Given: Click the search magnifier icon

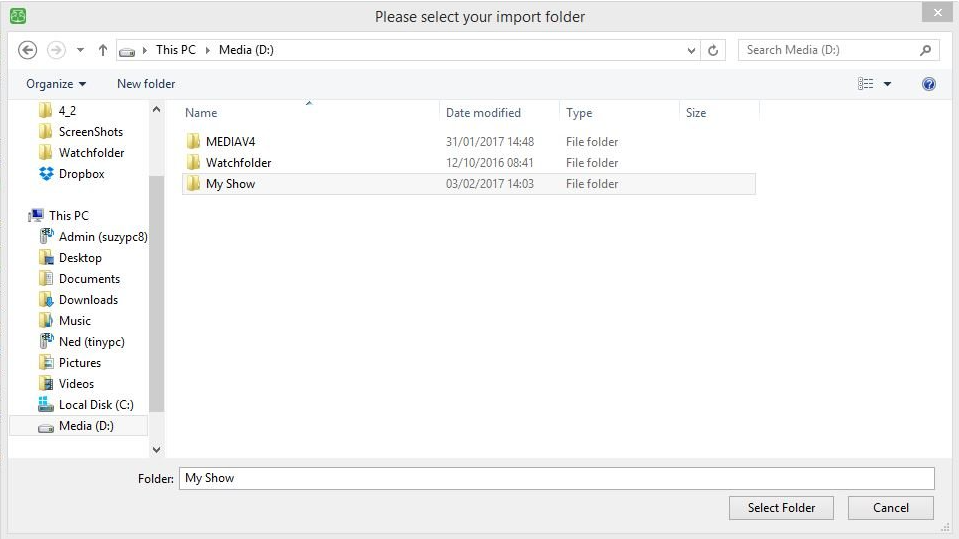Looking at the screenshot, I should point(926,50).
